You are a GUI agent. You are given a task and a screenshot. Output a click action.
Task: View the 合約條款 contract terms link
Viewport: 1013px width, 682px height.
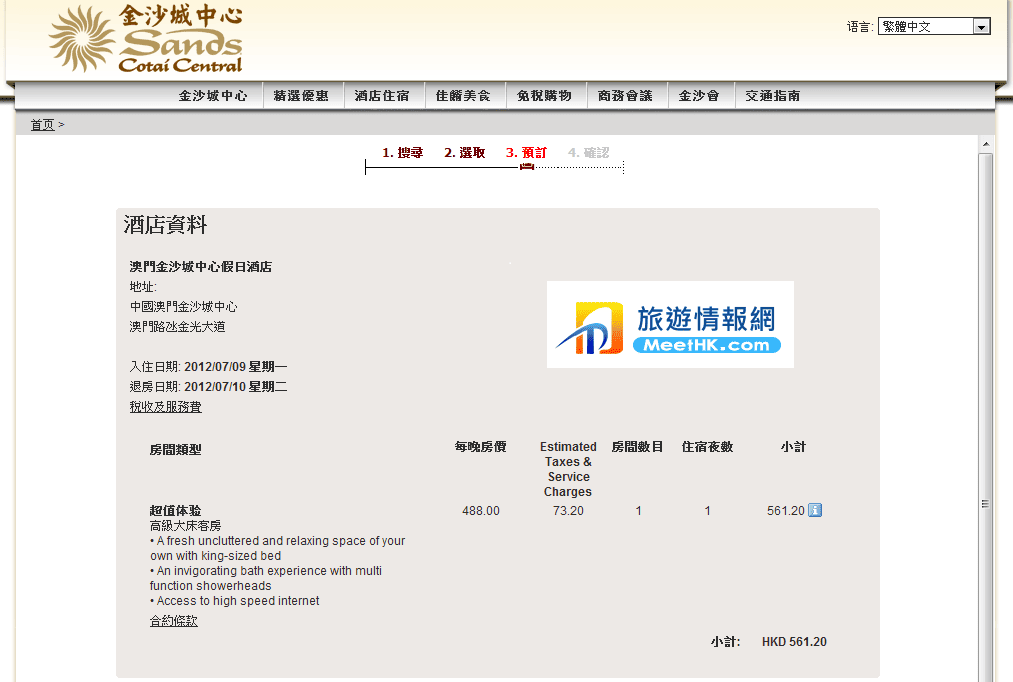coord(174,621)
